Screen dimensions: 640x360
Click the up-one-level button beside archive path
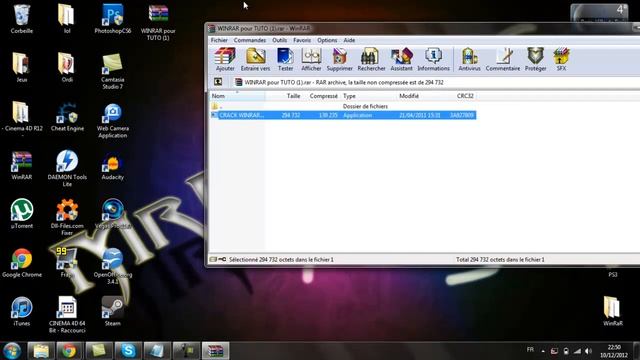pos(218,82)
